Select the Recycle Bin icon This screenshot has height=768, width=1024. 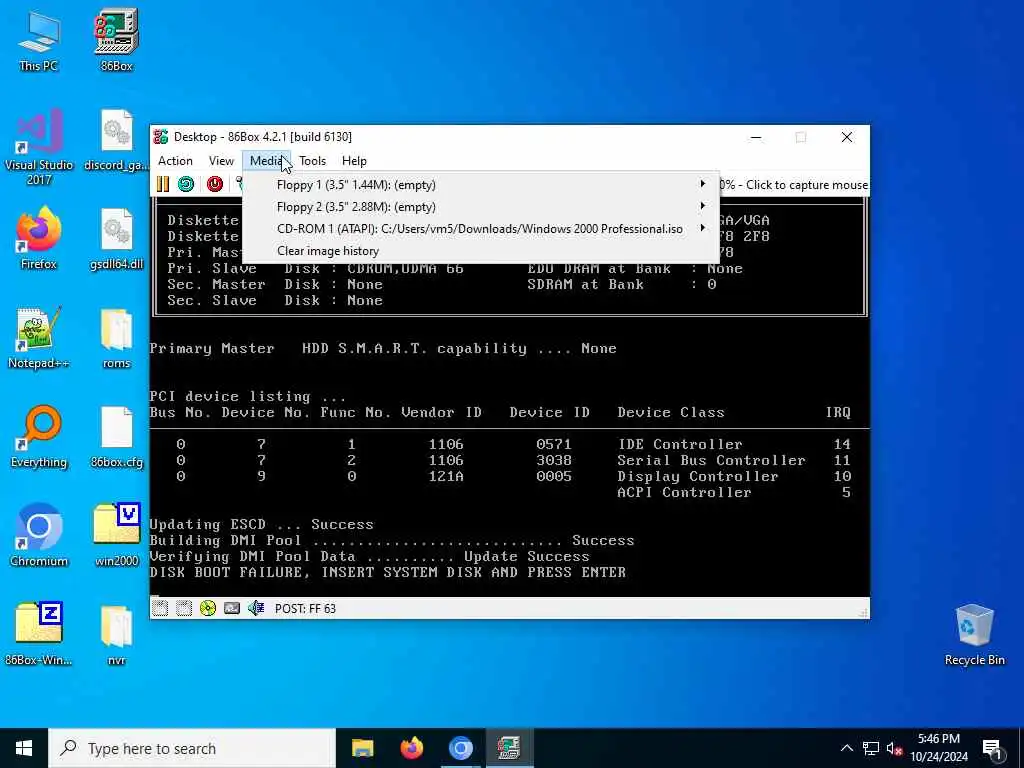974,635
